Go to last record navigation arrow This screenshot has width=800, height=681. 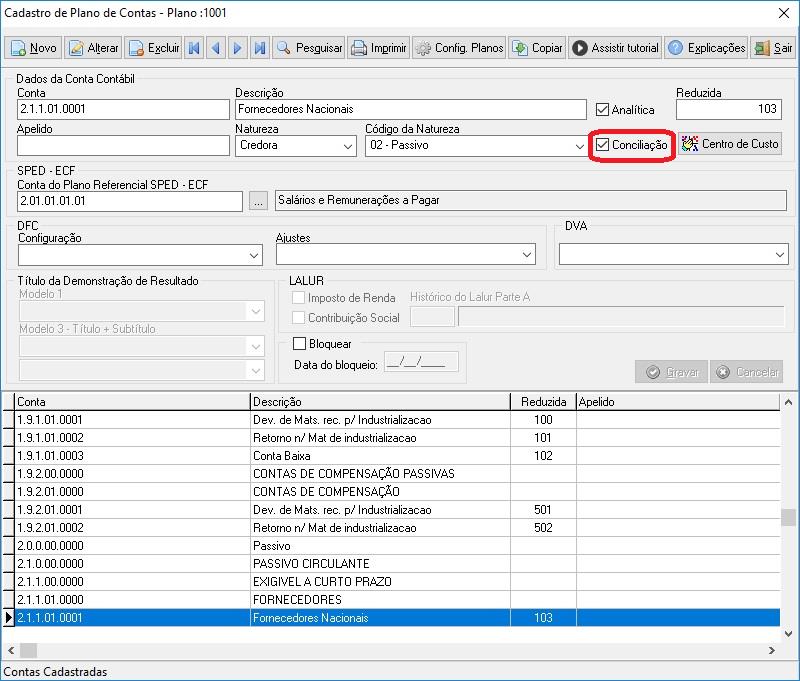[260, 48]
